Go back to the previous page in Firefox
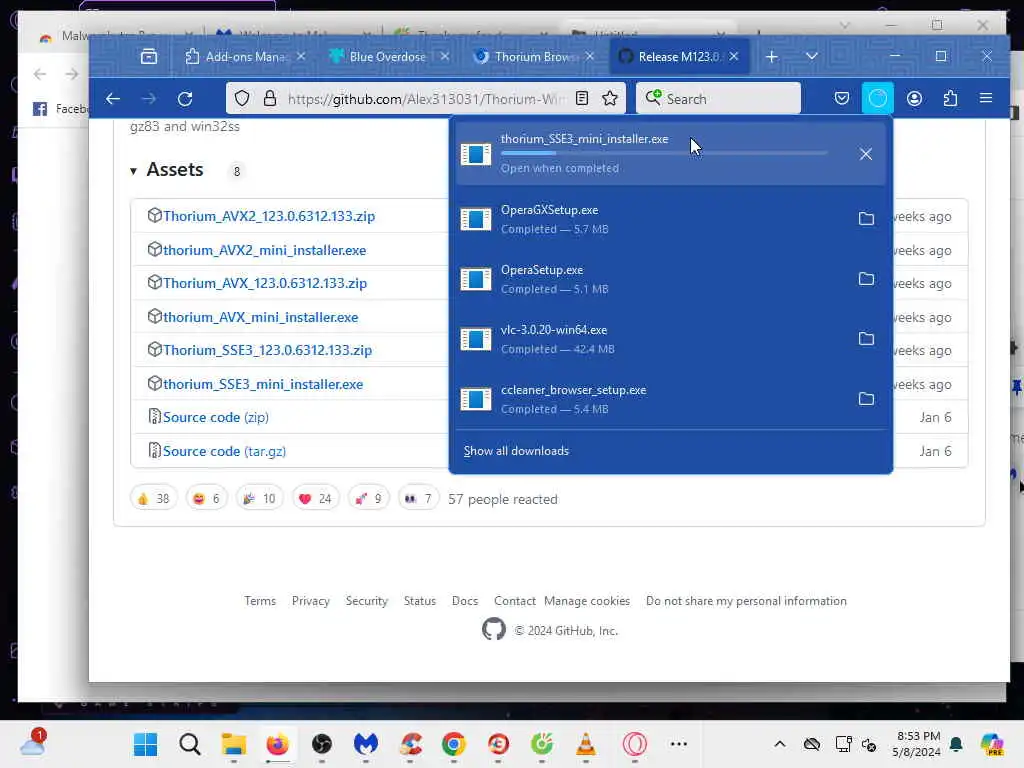 [113, 99]
